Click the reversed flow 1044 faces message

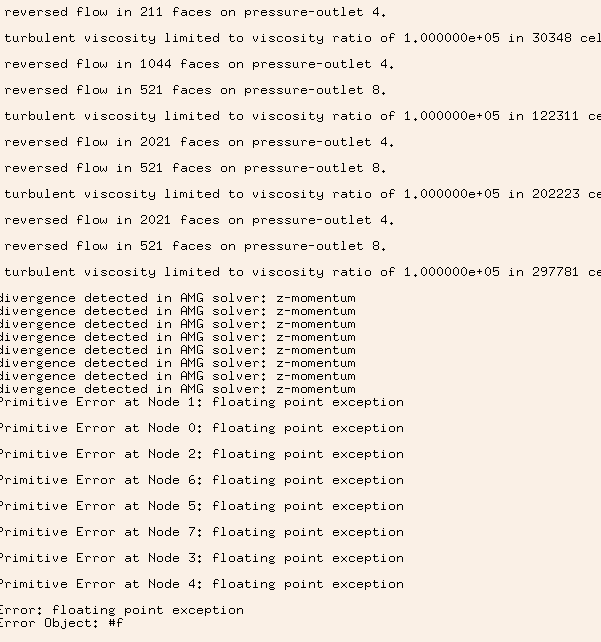(199, 64)
